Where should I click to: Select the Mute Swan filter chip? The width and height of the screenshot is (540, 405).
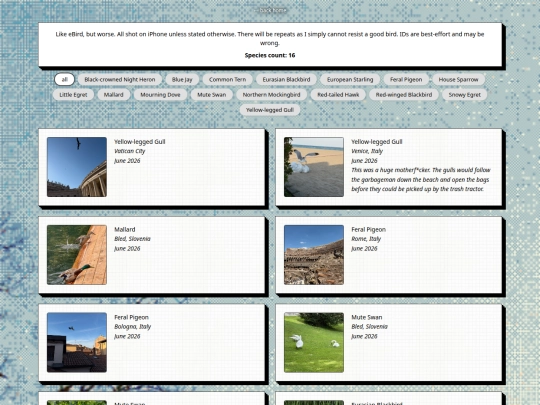(211, 95)
